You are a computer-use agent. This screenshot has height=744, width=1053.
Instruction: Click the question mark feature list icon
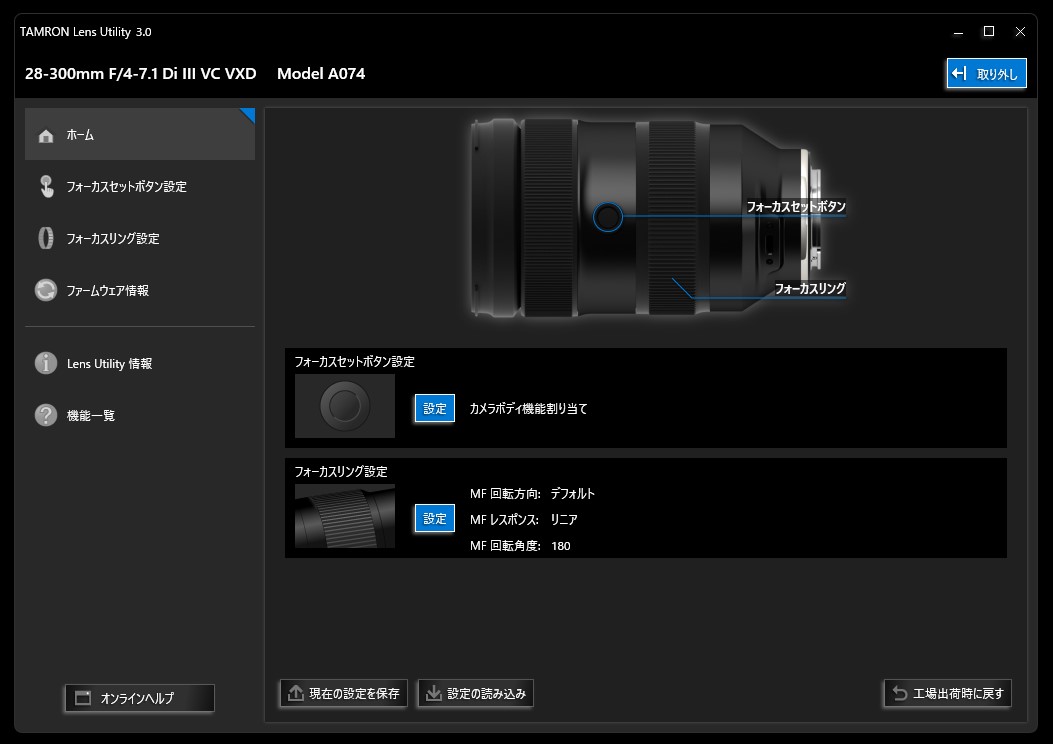[46, 416]
